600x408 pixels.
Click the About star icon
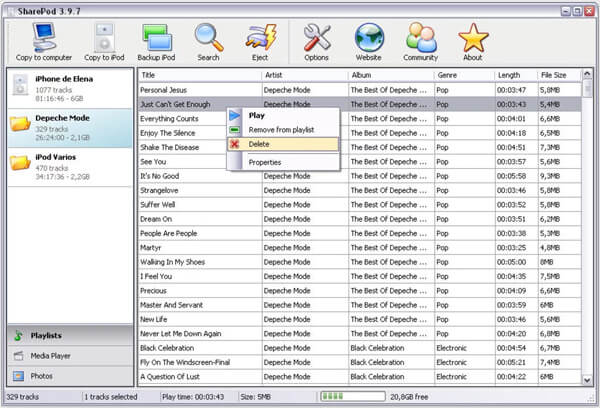click(x=473, y=42)
